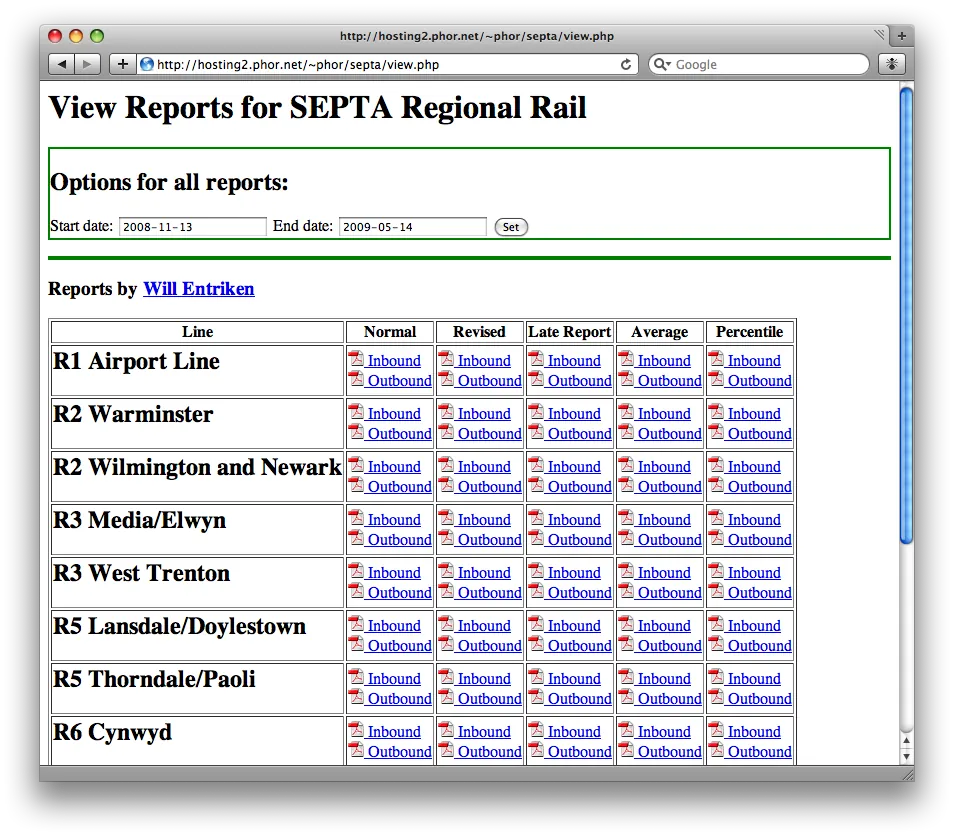954x836 pixels.
Task: Open the Will Entriken link
Action: (199, 288)
